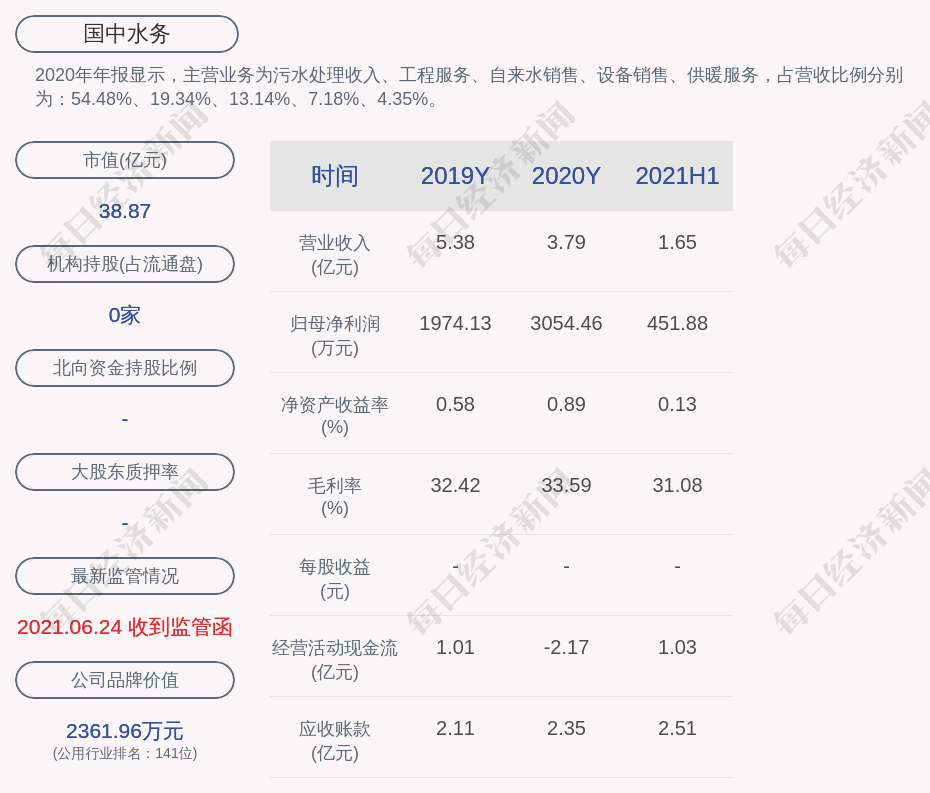Screen dimensions: 930x793
Task: Click net profit value 1974.13
Action: [x=455, y=323]
